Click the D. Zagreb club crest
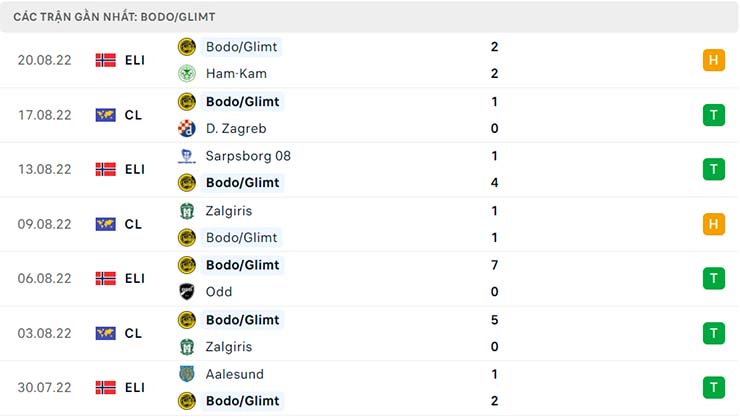740x418 pixels. 186,128
